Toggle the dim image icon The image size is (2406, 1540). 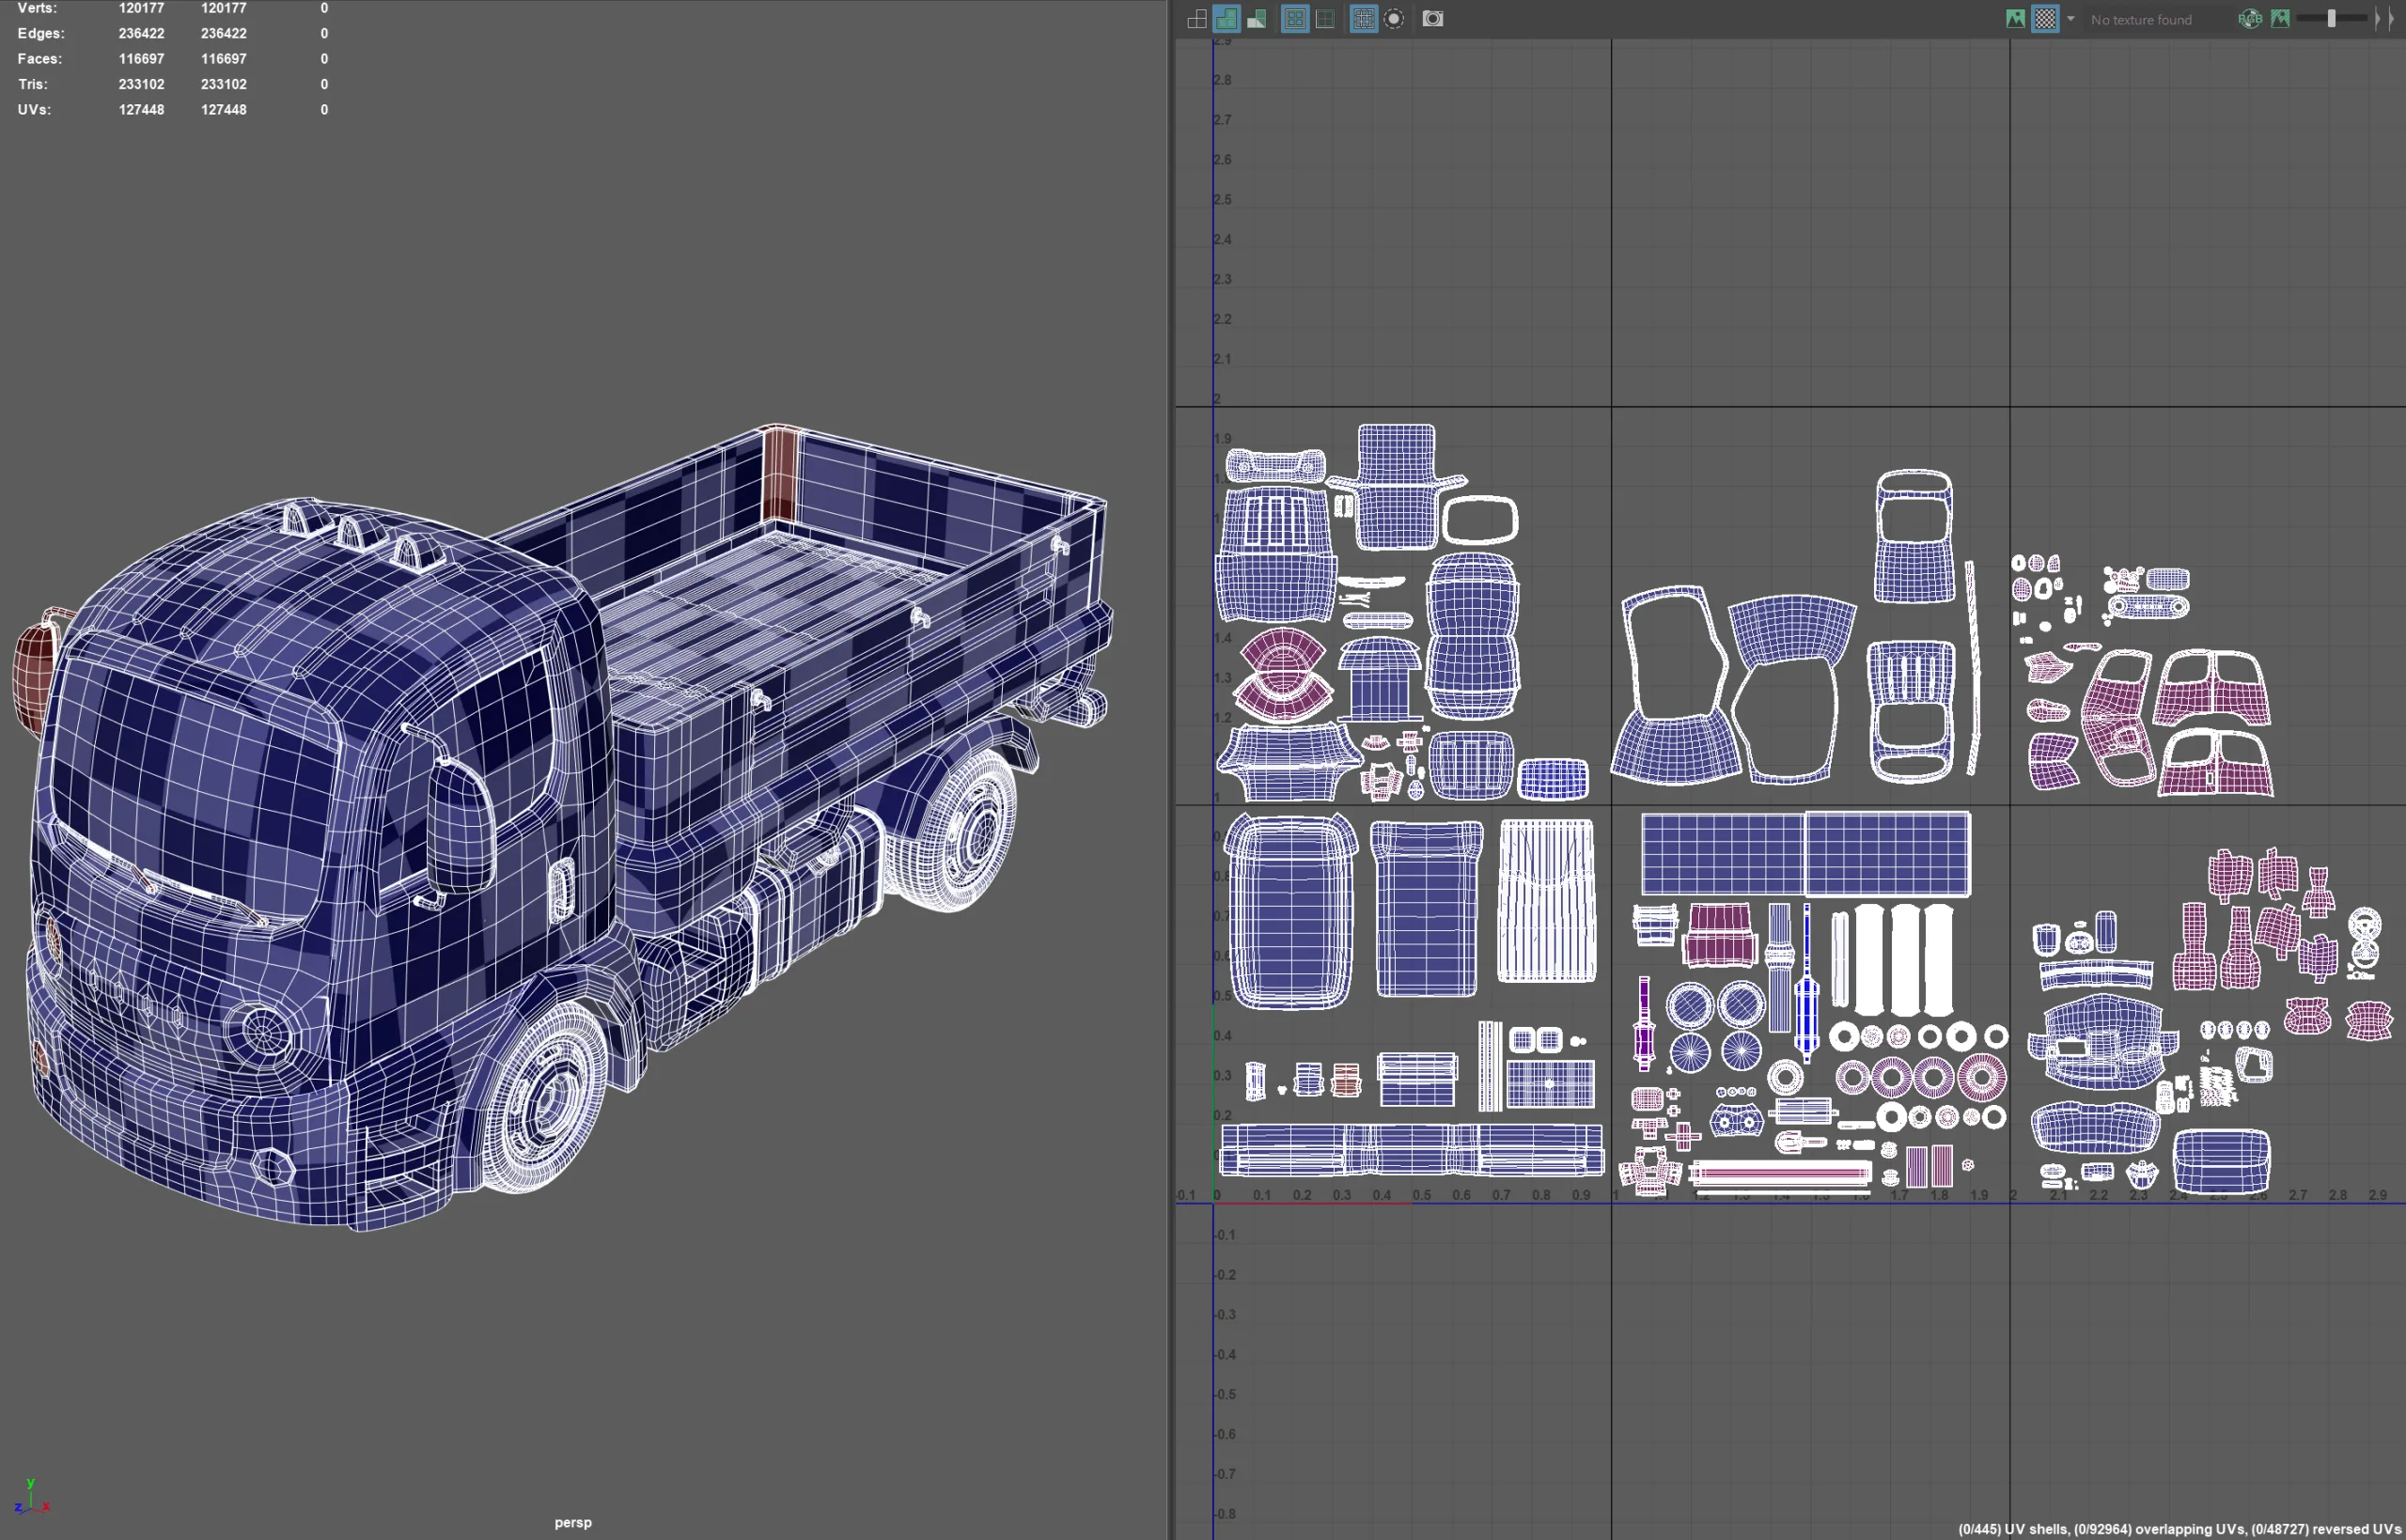(2280, 19)
